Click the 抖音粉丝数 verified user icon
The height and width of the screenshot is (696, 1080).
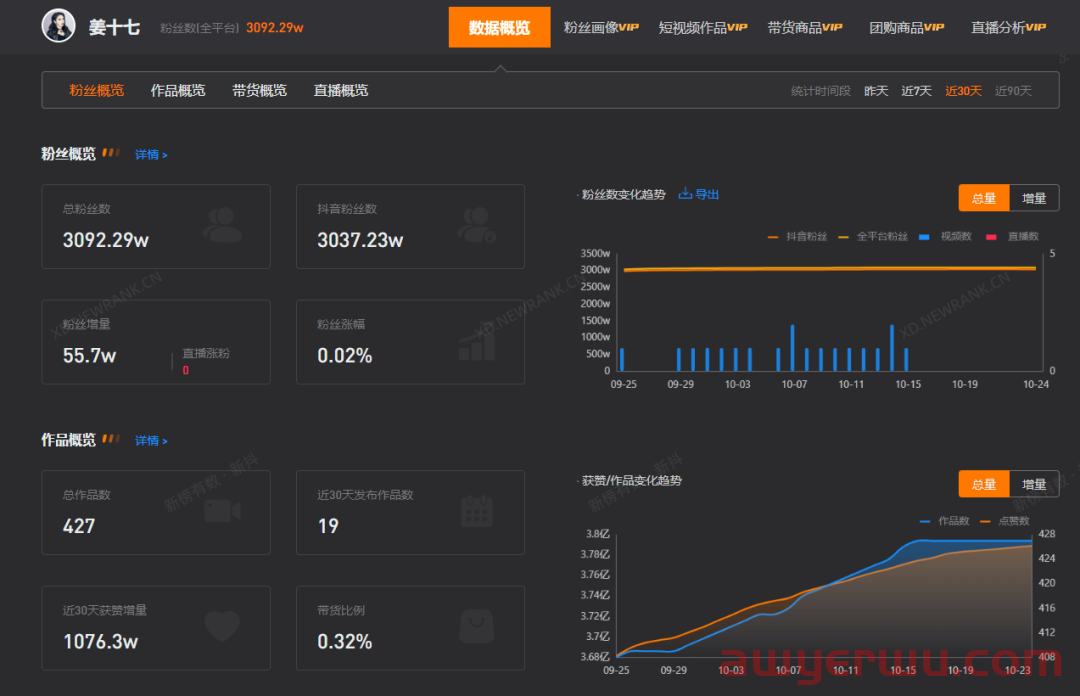477,225
